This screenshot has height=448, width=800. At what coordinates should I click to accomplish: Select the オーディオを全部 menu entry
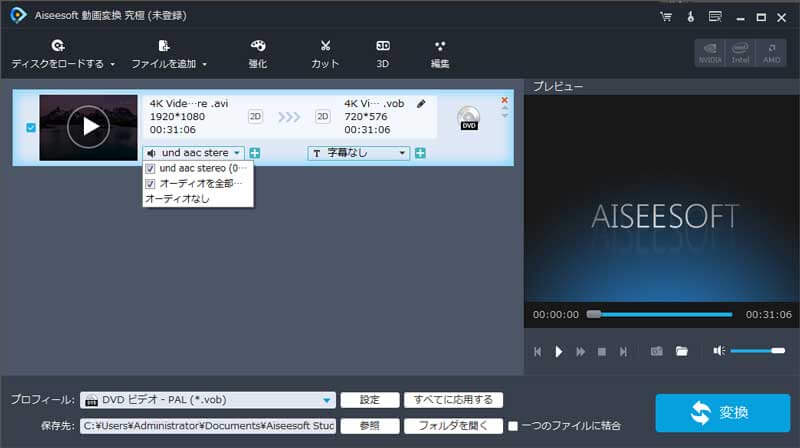pos(198,184)
